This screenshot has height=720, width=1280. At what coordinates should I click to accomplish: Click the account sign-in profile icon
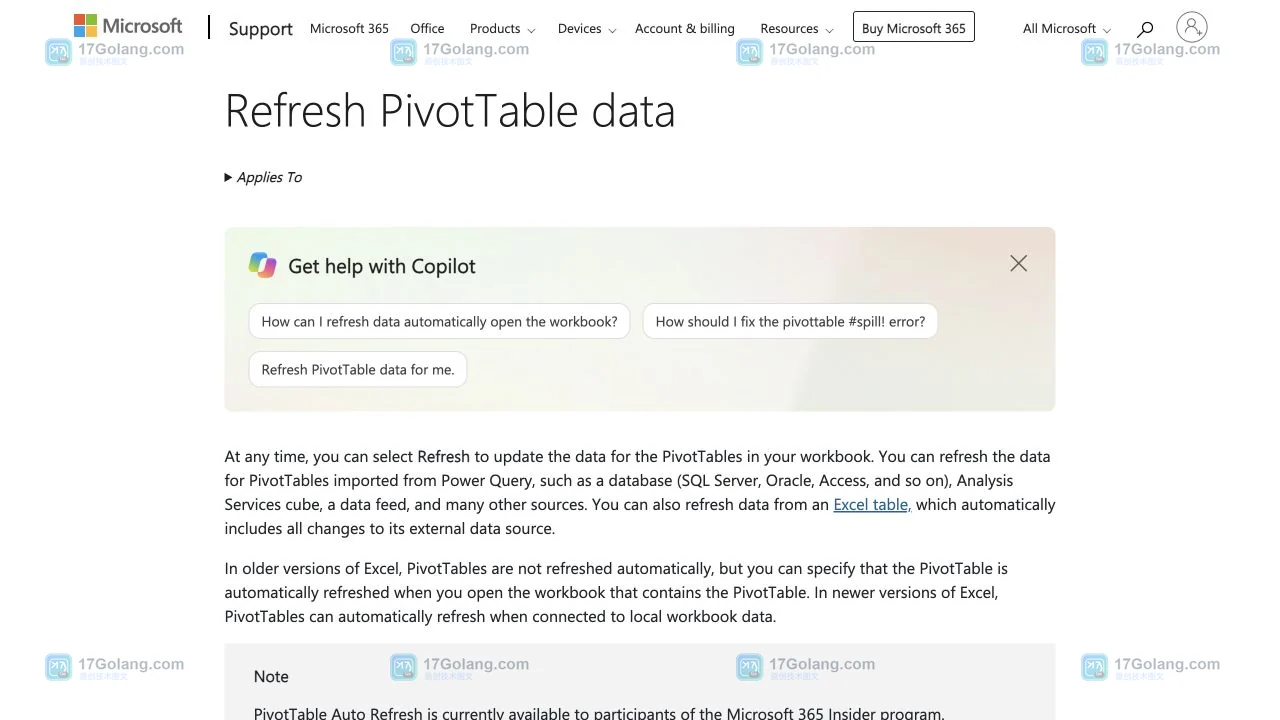(x=1192, y=27)
